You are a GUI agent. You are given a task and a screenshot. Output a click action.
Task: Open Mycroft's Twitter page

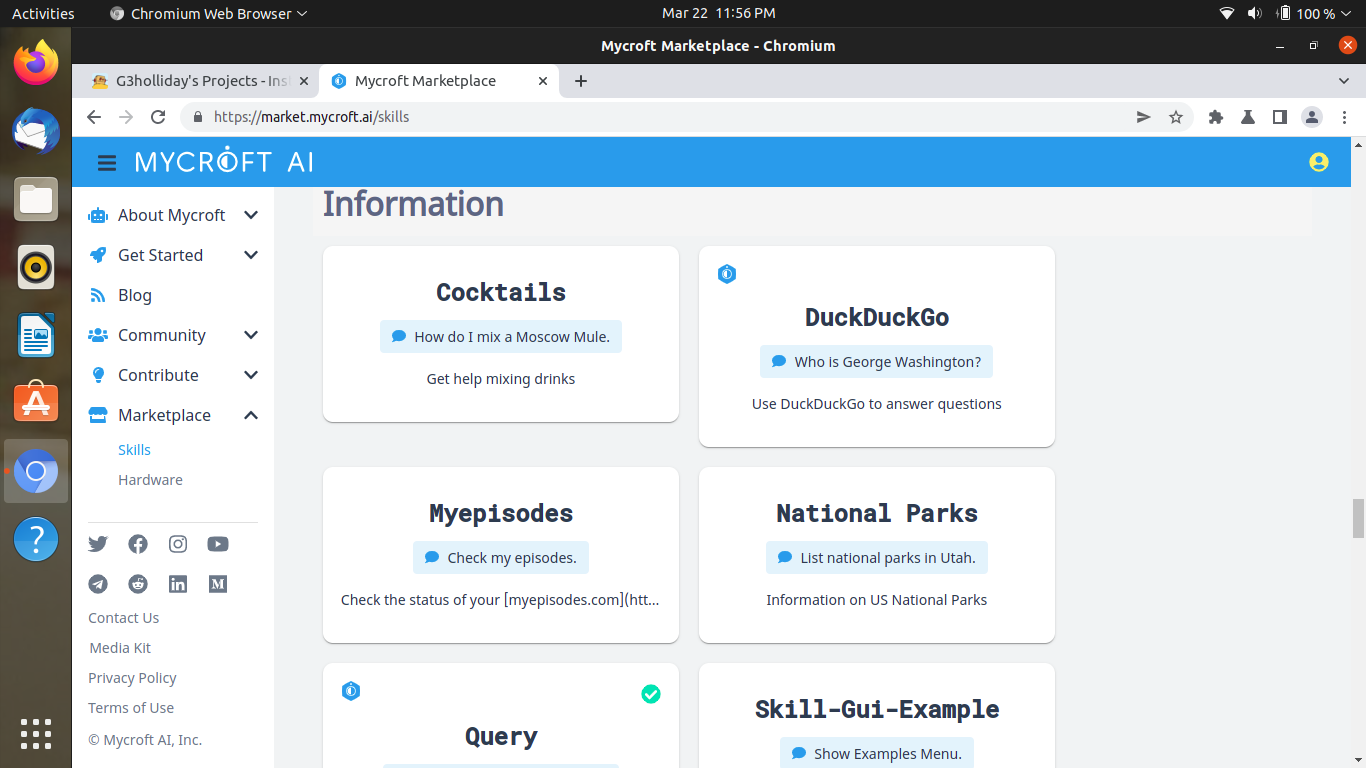pos(98,544)
